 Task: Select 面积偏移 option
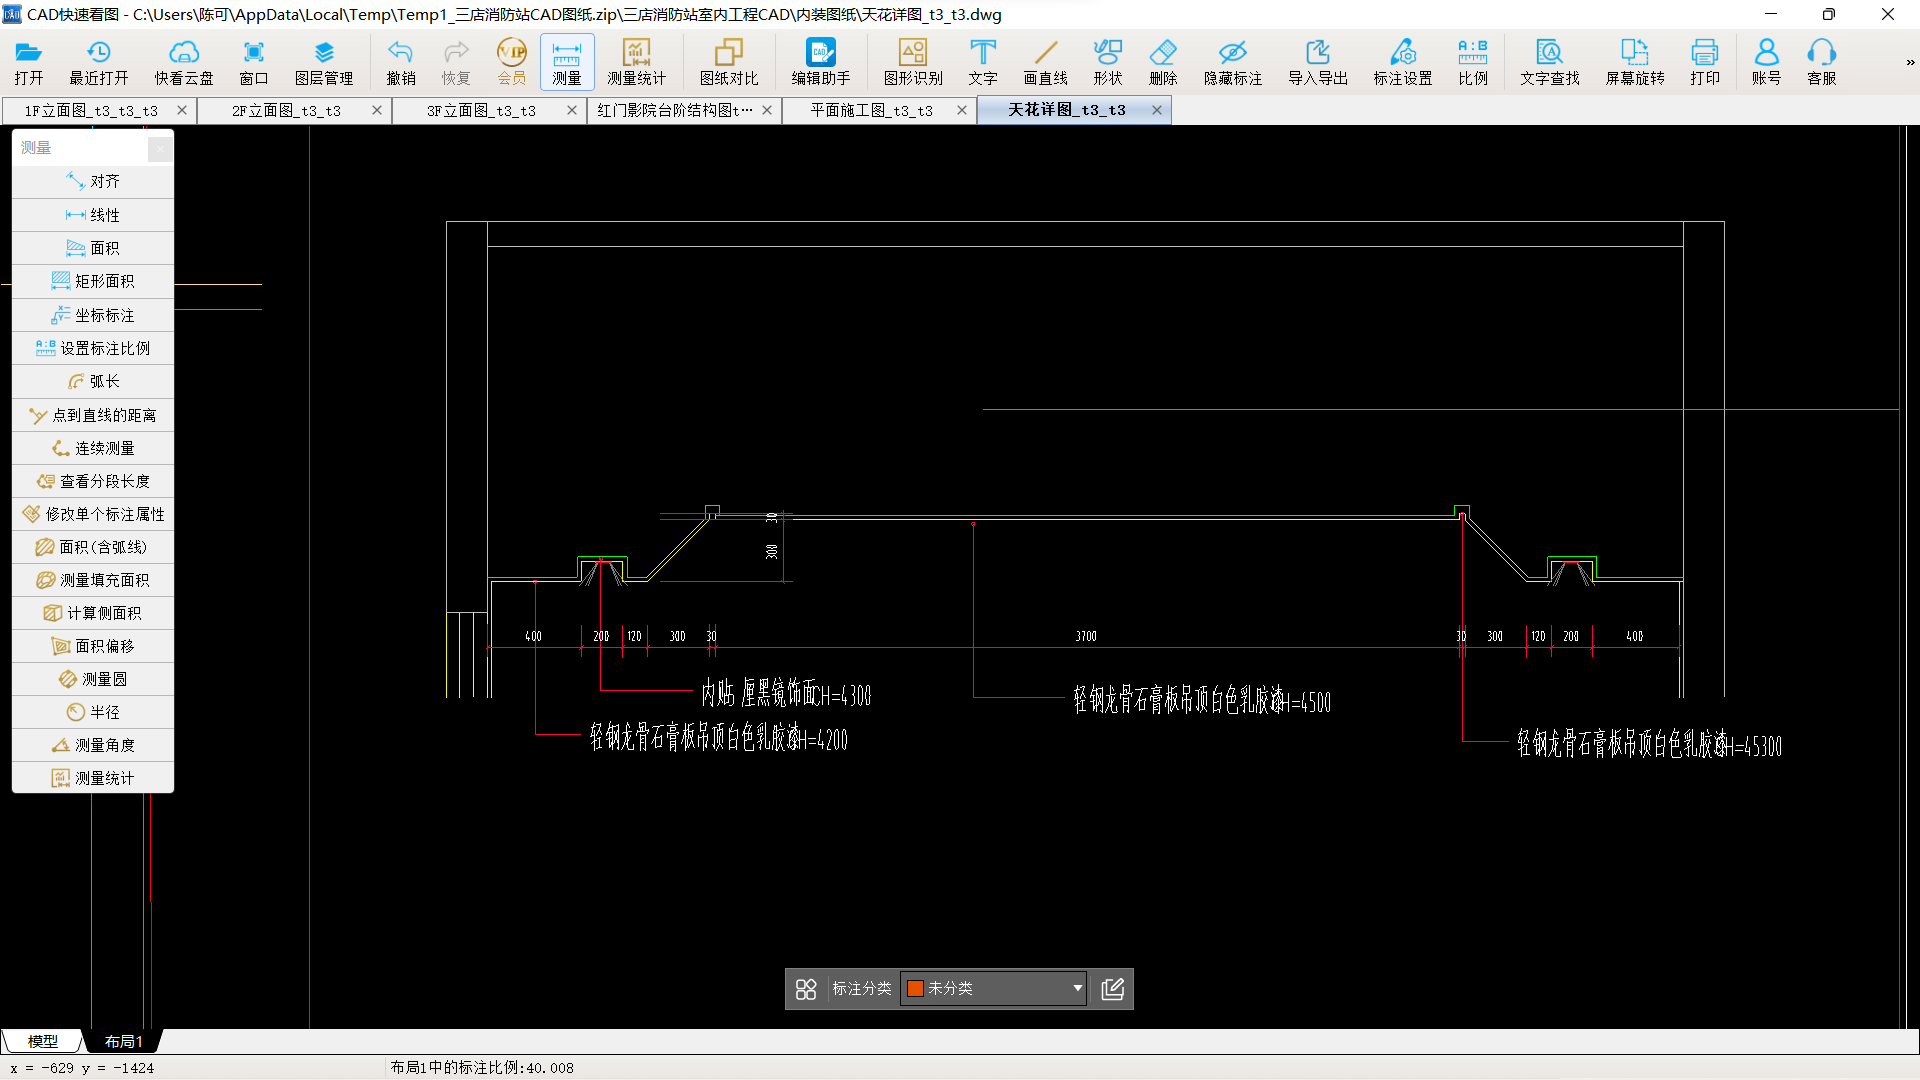coord(93,646)
